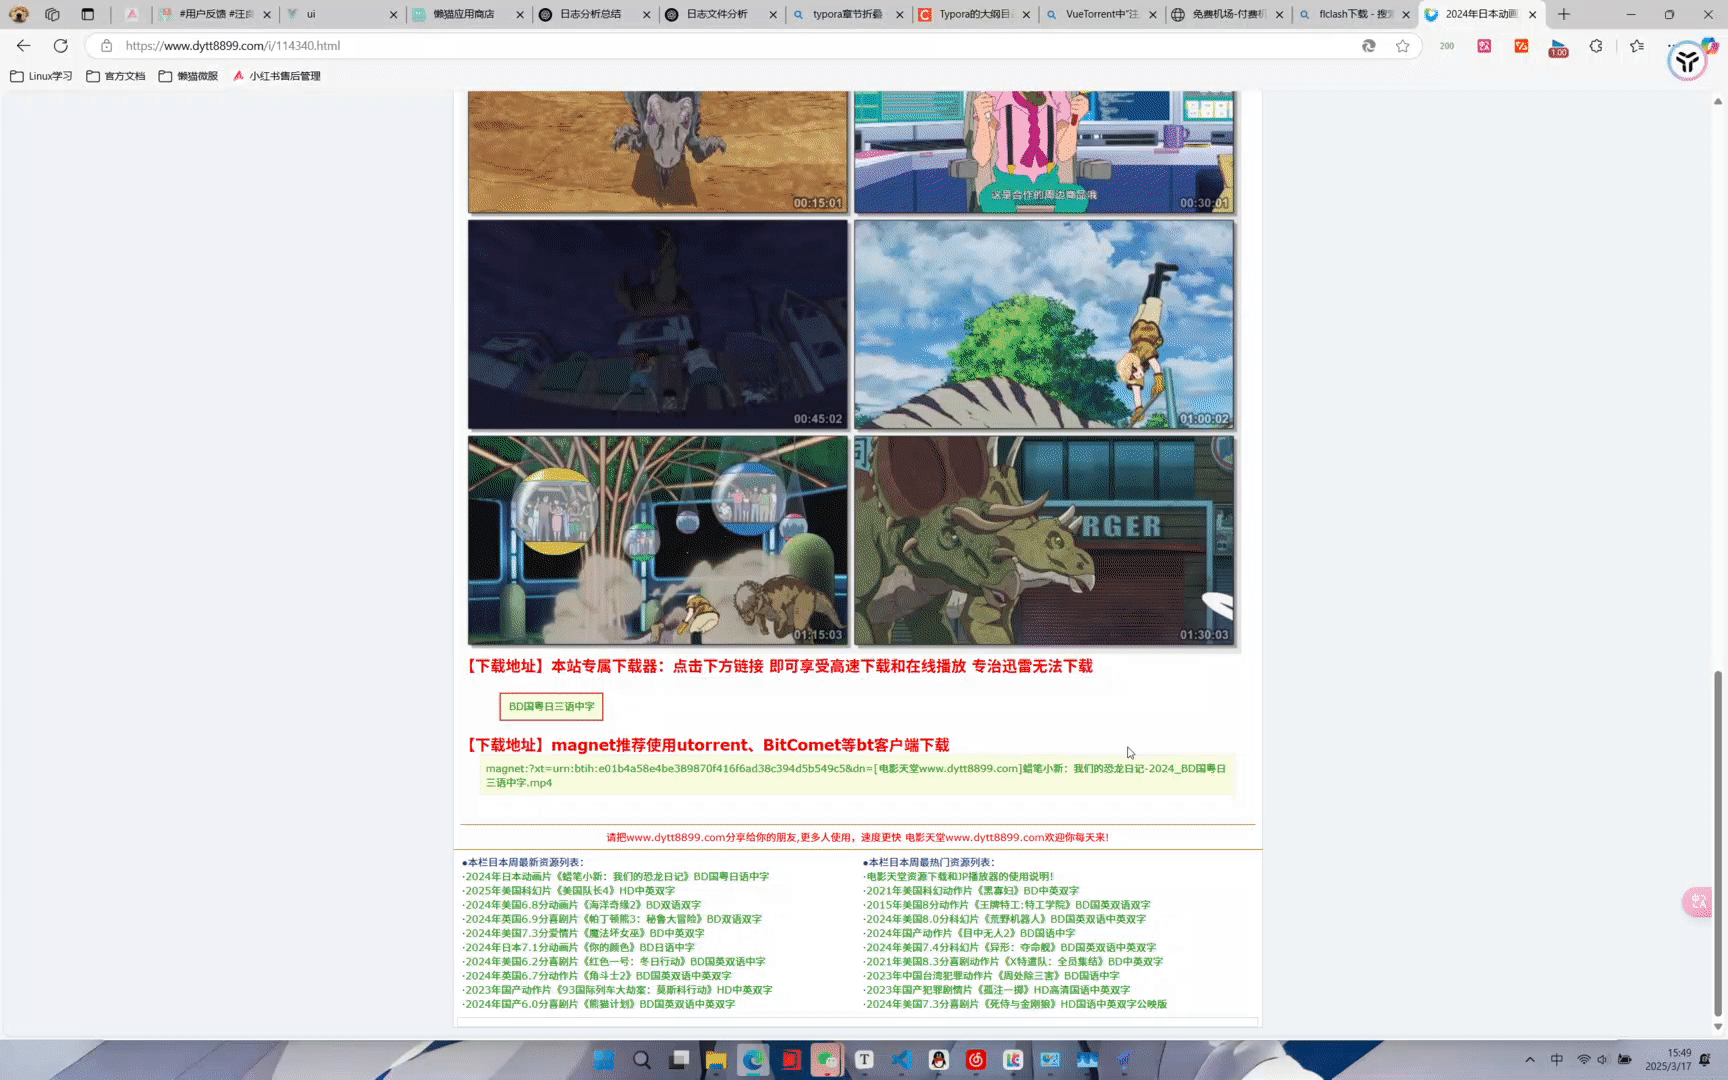1728x1080 pixels.
Task: Open QQ penguin app from the taskbar
Action: pyautogui.click(x=938, y=1060)
